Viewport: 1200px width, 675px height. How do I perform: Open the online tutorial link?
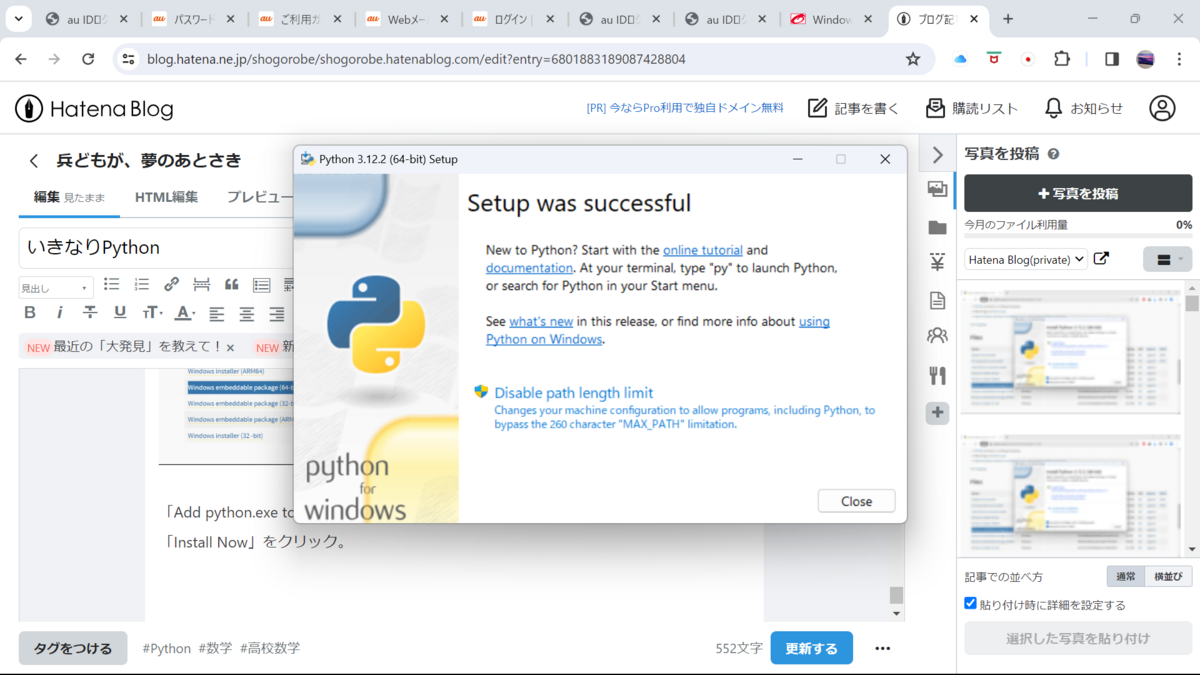pos(703,250)
